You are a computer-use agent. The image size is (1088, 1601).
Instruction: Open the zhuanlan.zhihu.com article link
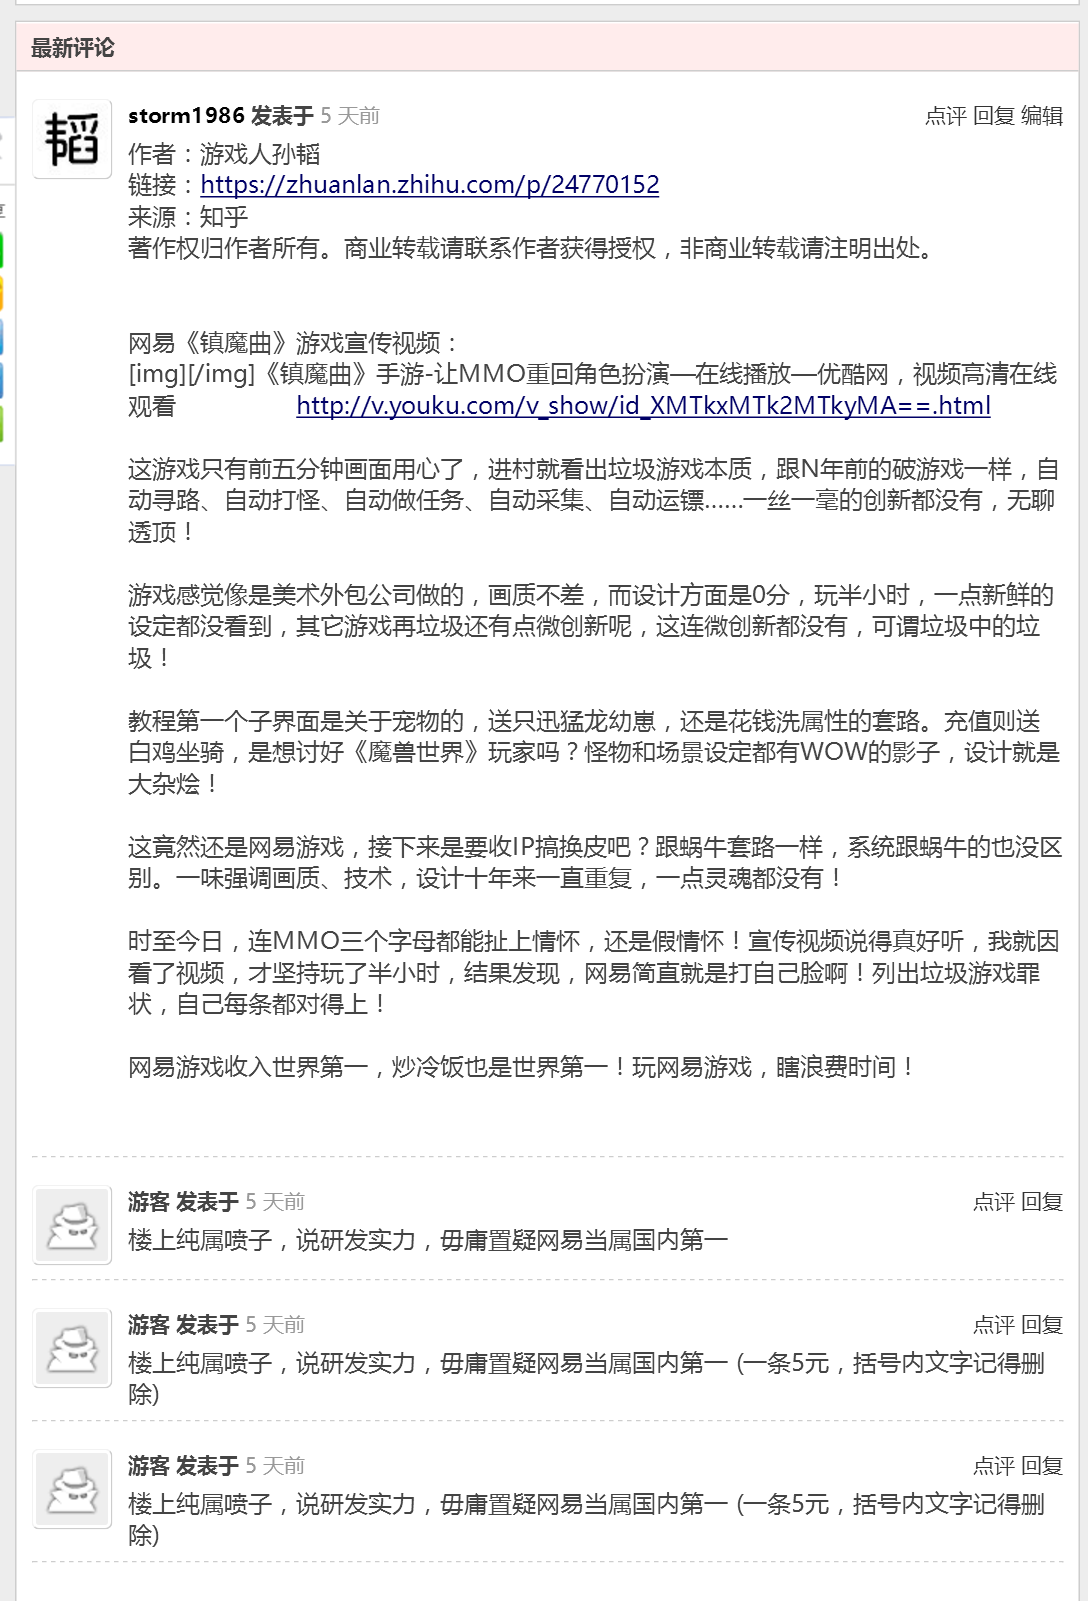click(x=430, y=185)
